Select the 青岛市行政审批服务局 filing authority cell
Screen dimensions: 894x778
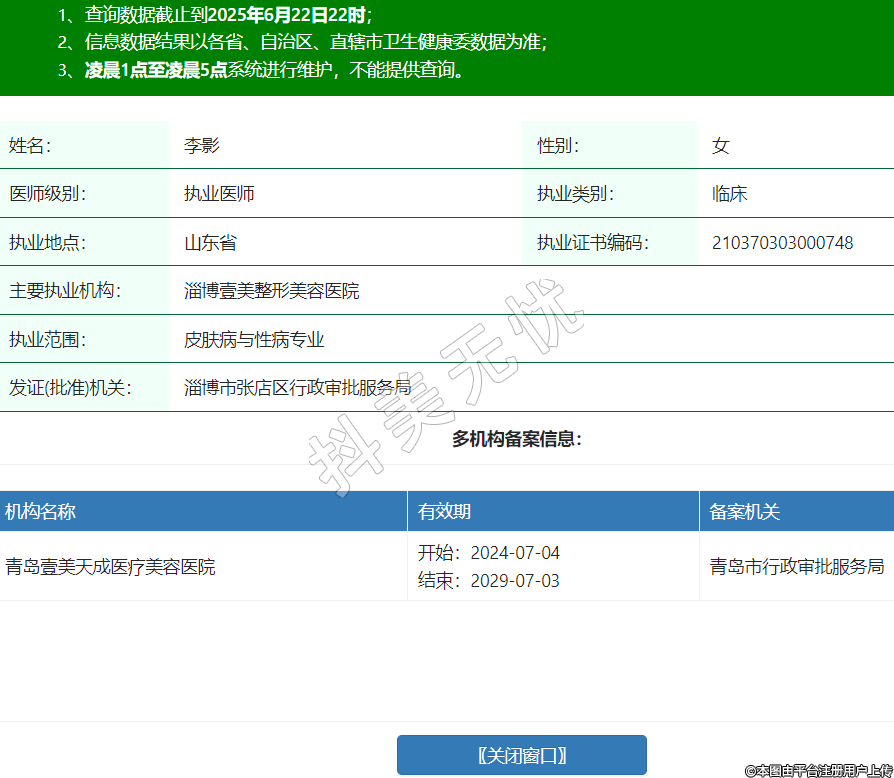[796, 567]
